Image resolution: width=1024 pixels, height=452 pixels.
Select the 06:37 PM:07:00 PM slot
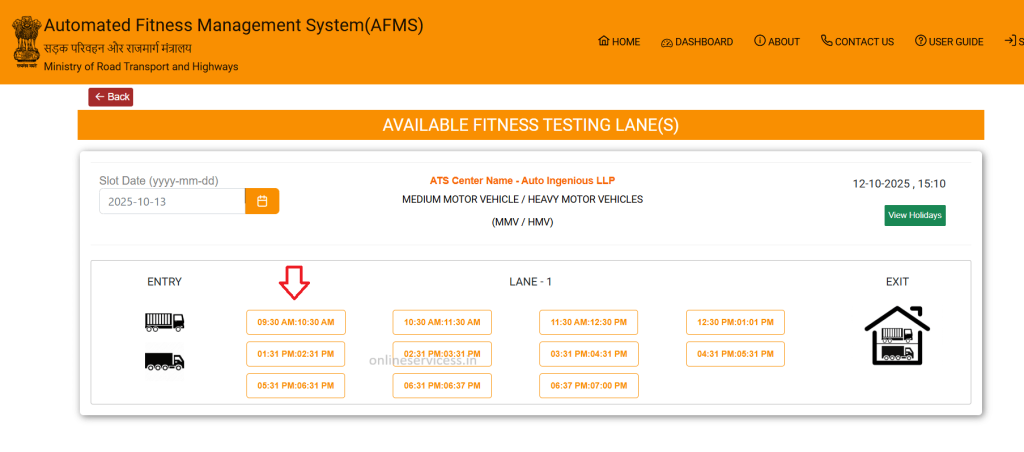pyautogui.click(x=588, y=386)
